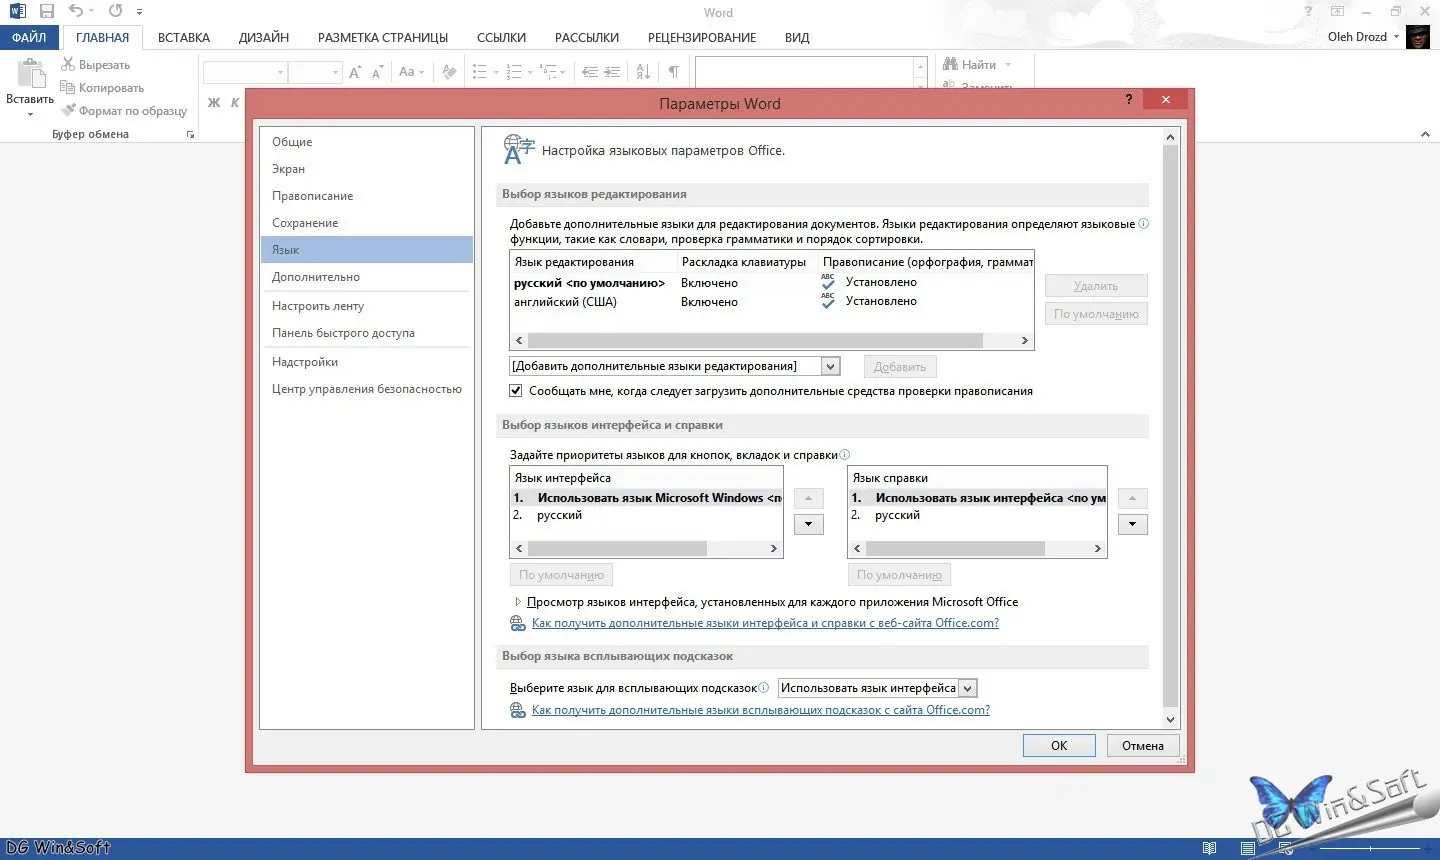Switch to the РАЗМЕТКА СТРАНИЦЫ ribbon tab
The height and width of the screenshot is (860, 1440).
(x=383, y=37)
